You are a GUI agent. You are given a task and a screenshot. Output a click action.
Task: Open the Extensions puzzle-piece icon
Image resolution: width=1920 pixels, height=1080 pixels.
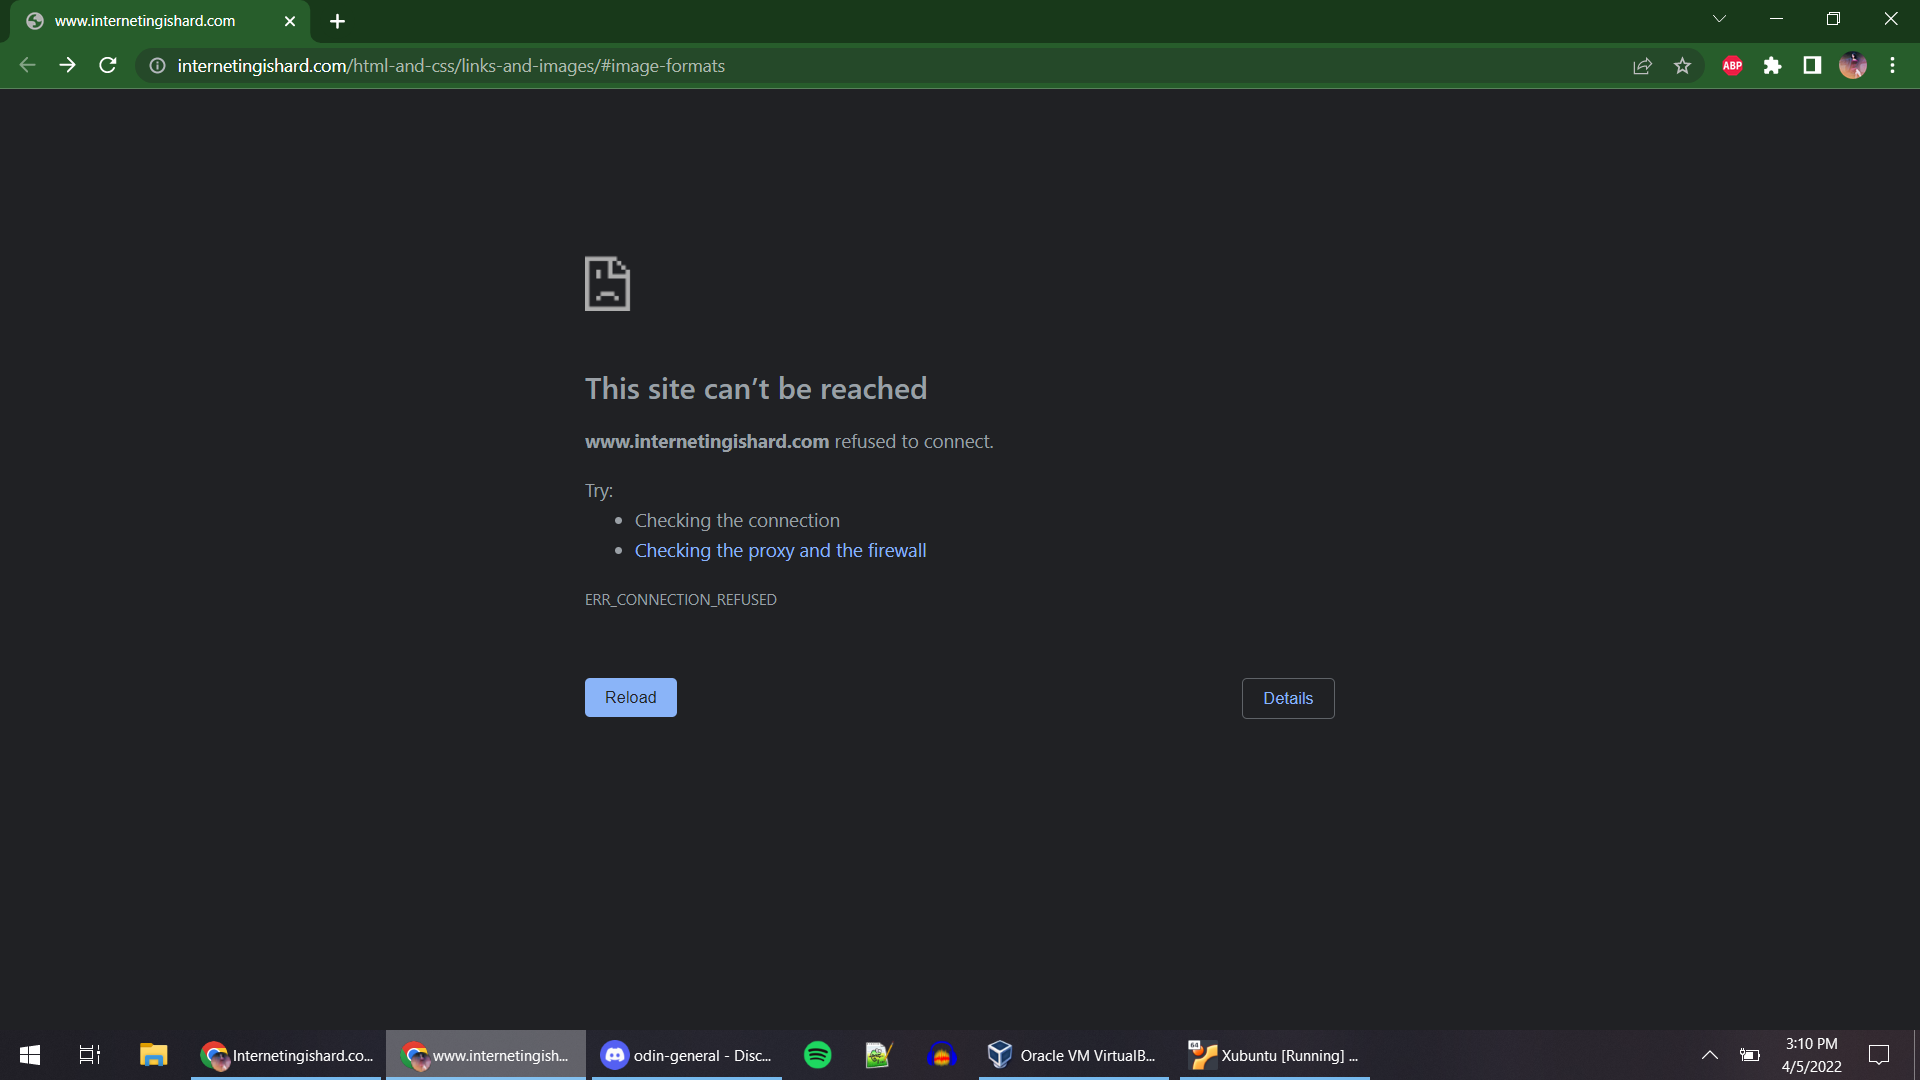tap(1774, 65)
